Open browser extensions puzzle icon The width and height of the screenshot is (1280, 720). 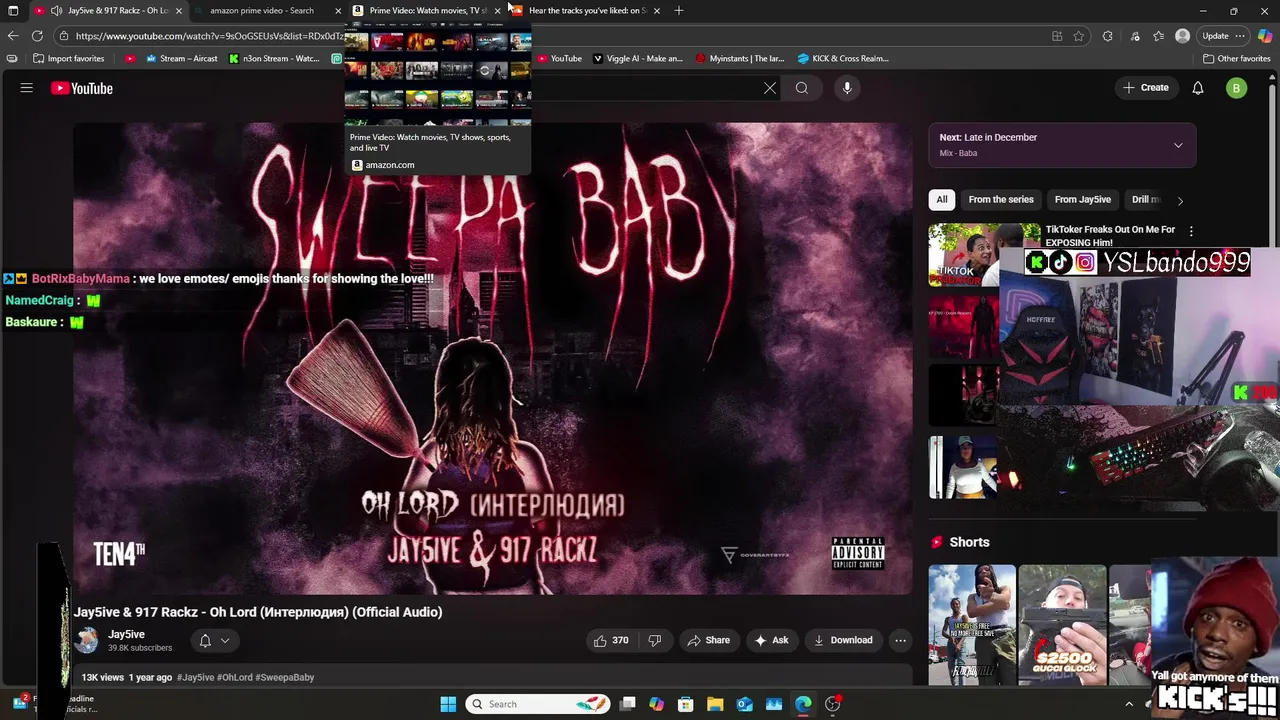point(1107,36)
